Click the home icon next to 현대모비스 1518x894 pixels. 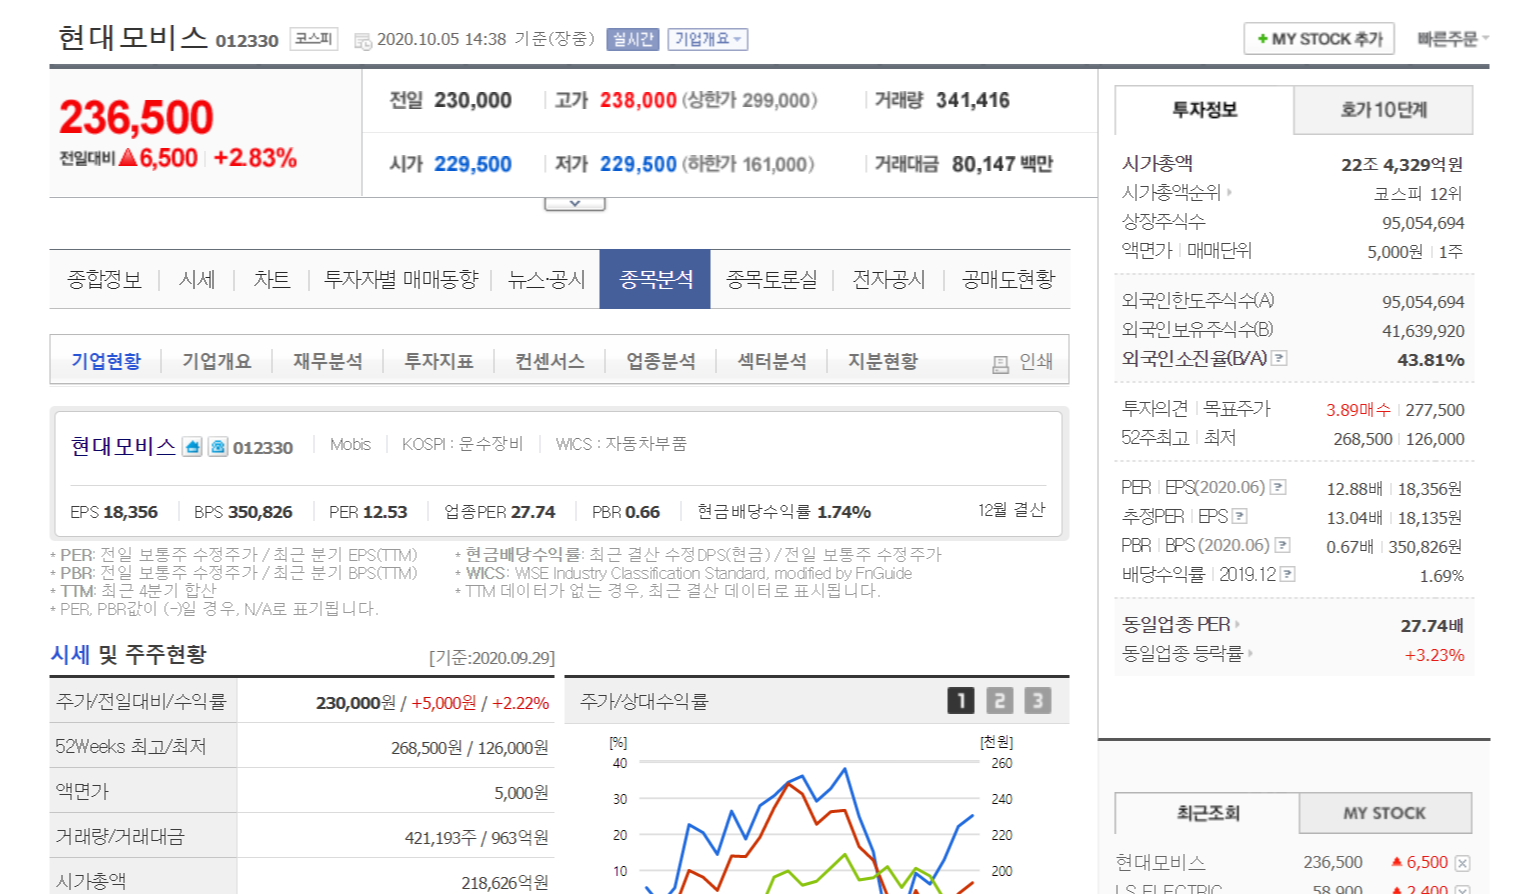pyautogui.click(x=192, y=446)
